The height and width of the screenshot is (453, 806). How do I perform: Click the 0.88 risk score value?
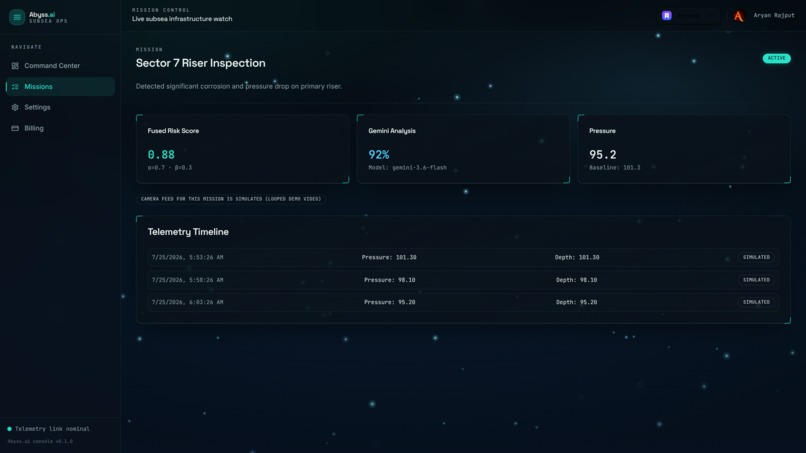coord(161,154)
